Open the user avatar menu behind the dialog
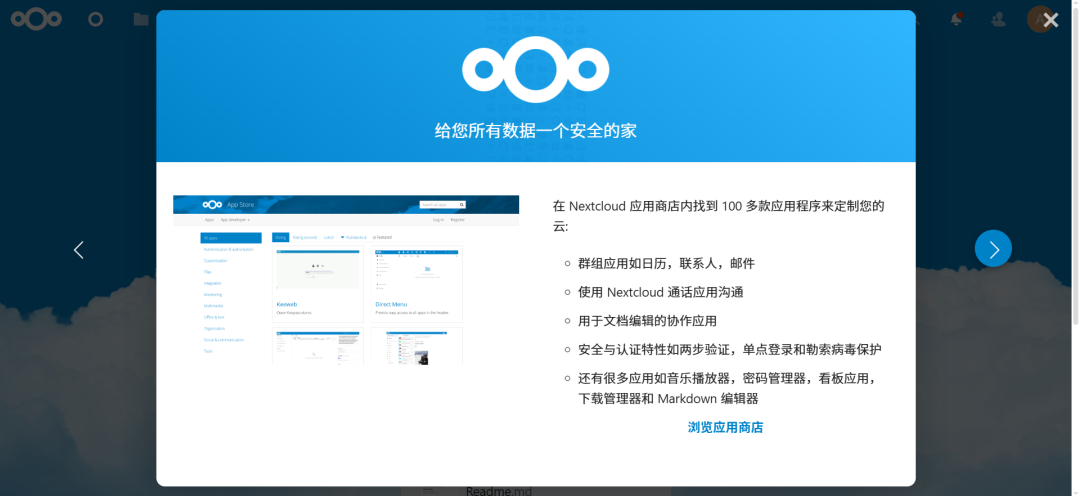 point(1037,19)
